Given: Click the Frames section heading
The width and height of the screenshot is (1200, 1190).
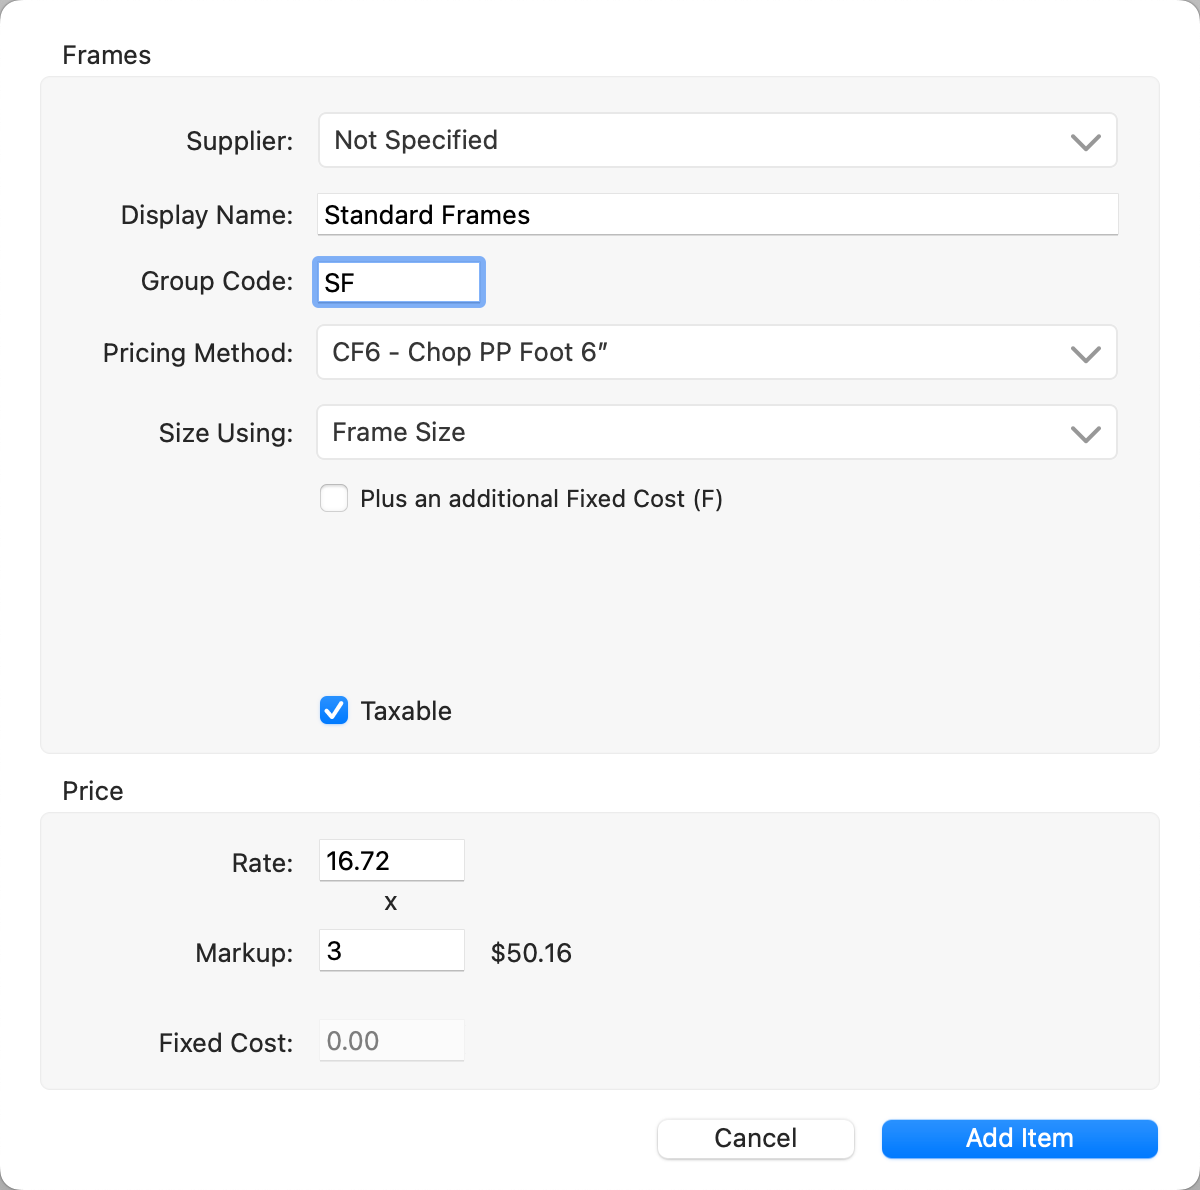Looking at the screenshot, I should pyautogui.click(x=106, y=55).
